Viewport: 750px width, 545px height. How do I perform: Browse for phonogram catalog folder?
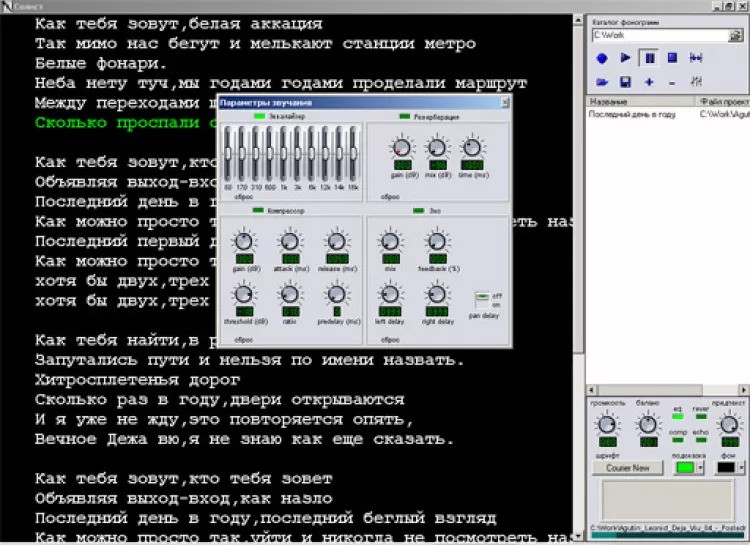click(735, 35)
